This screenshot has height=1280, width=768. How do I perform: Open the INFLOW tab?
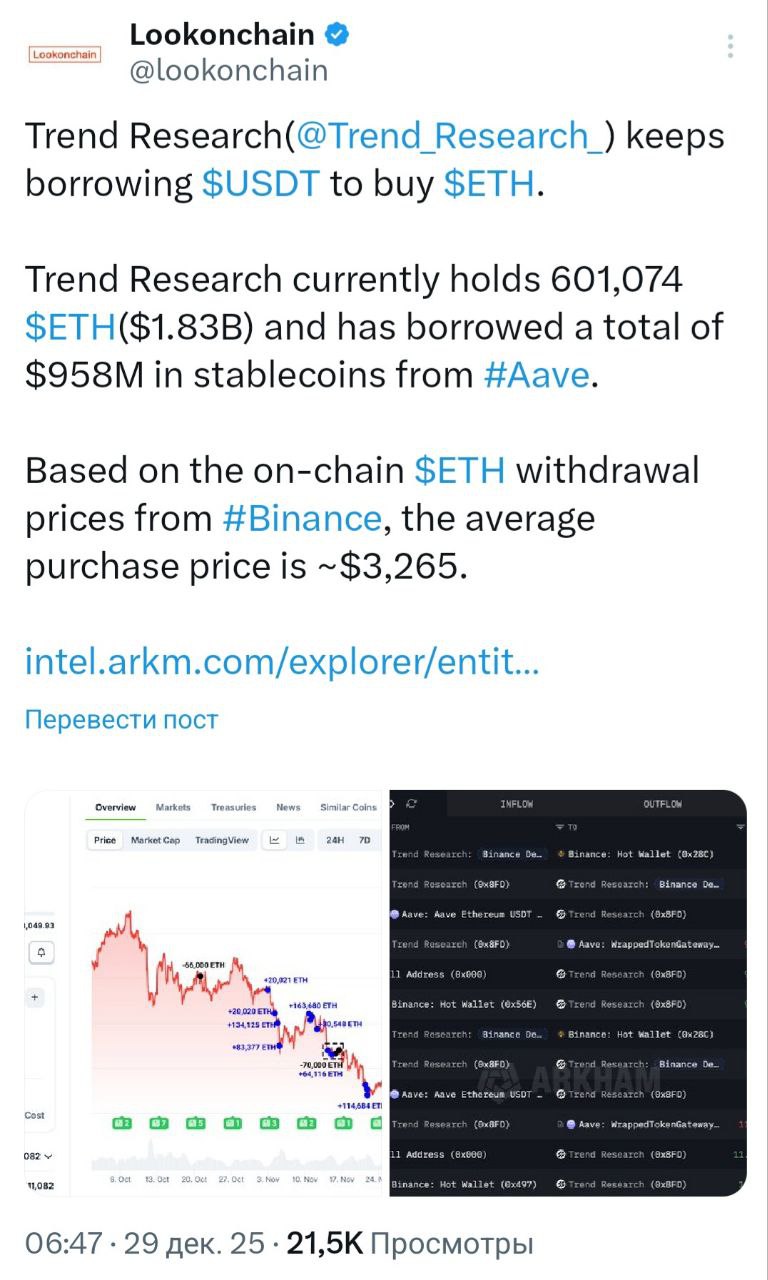[x=516, y=804]
